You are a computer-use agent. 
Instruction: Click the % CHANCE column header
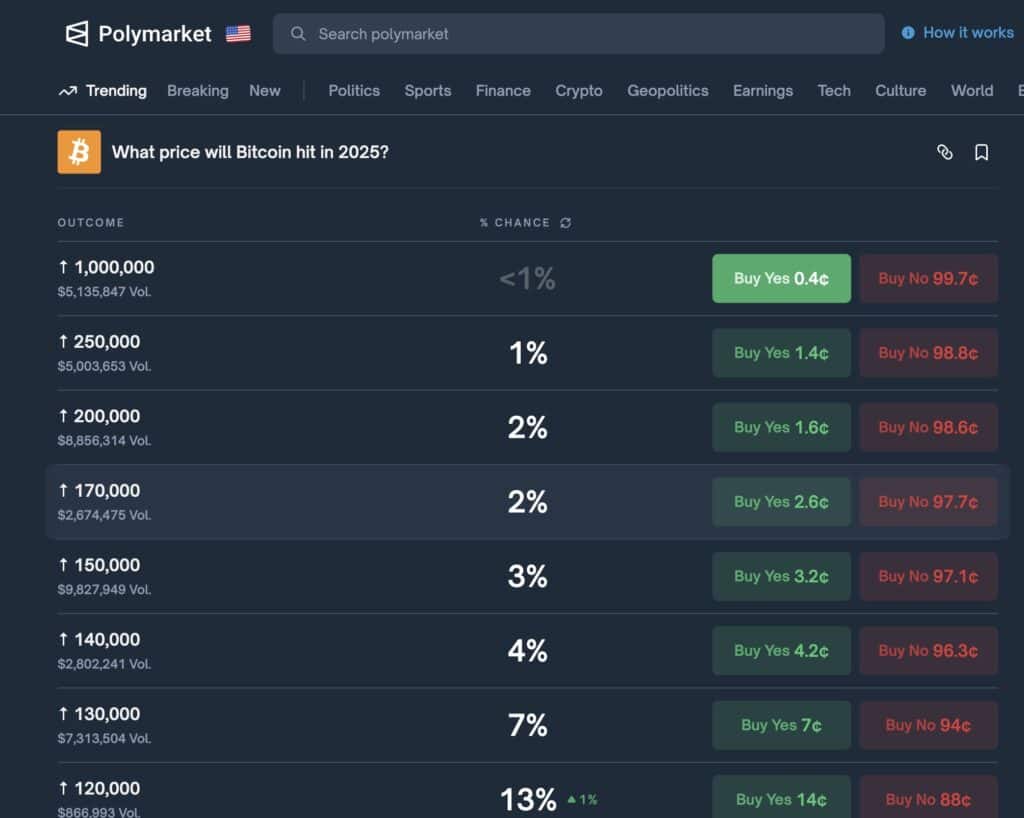coord(515,223)
